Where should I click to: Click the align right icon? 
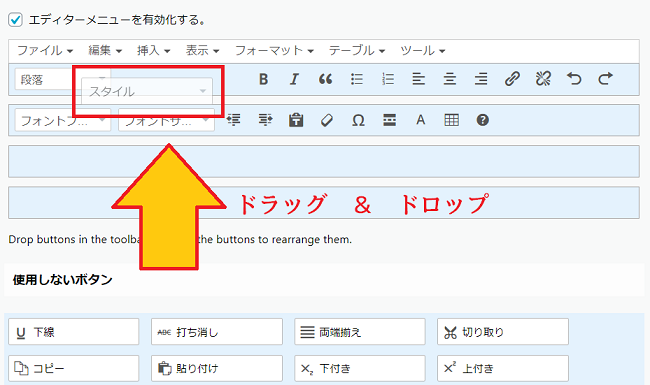[x=481, y=79]
